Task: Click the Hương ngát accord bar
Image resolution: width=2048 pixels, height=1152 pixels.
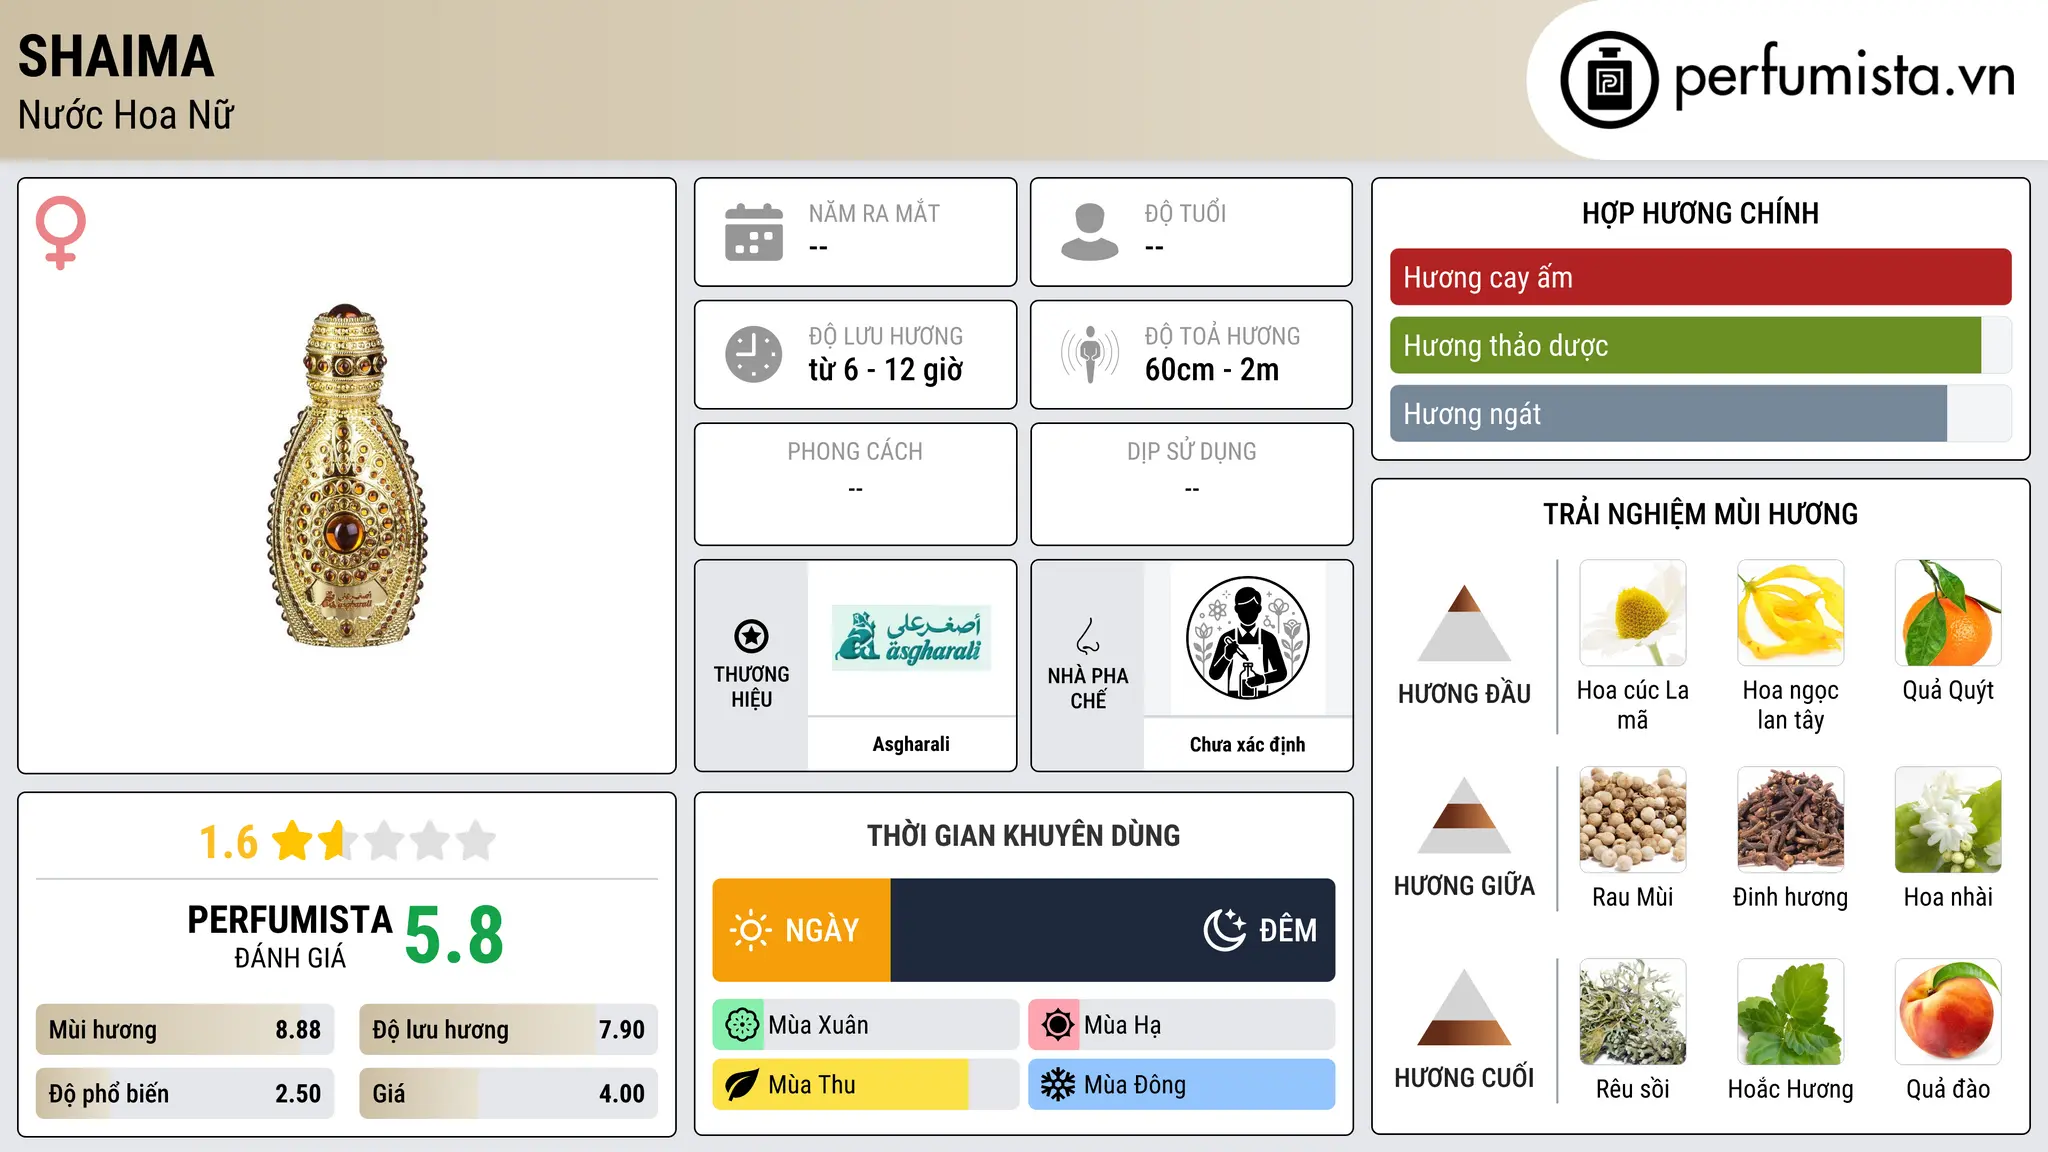Action: click(x=1700, y=413)
